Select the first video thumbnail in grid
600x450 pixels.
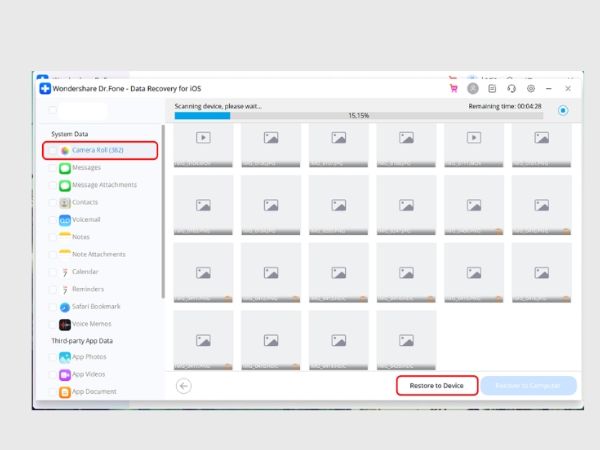tap(203, 139)
